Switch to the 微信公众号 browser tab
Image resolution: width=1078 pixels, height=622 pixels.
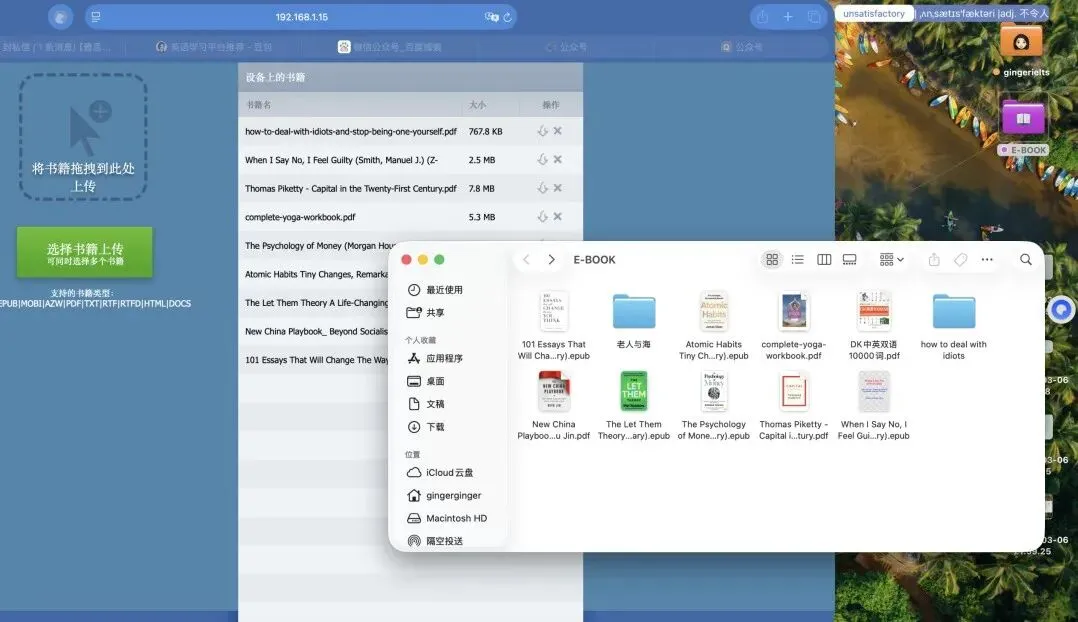(390, 47)
